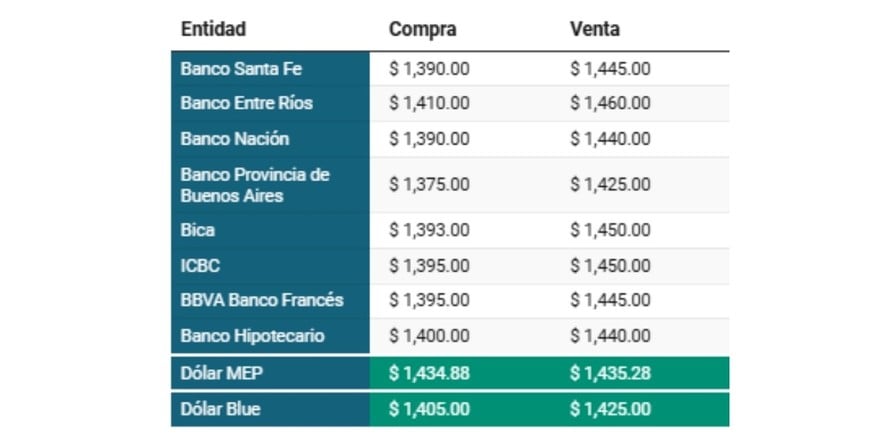Click the BBVA Banco Francés cell

[262, 300]
